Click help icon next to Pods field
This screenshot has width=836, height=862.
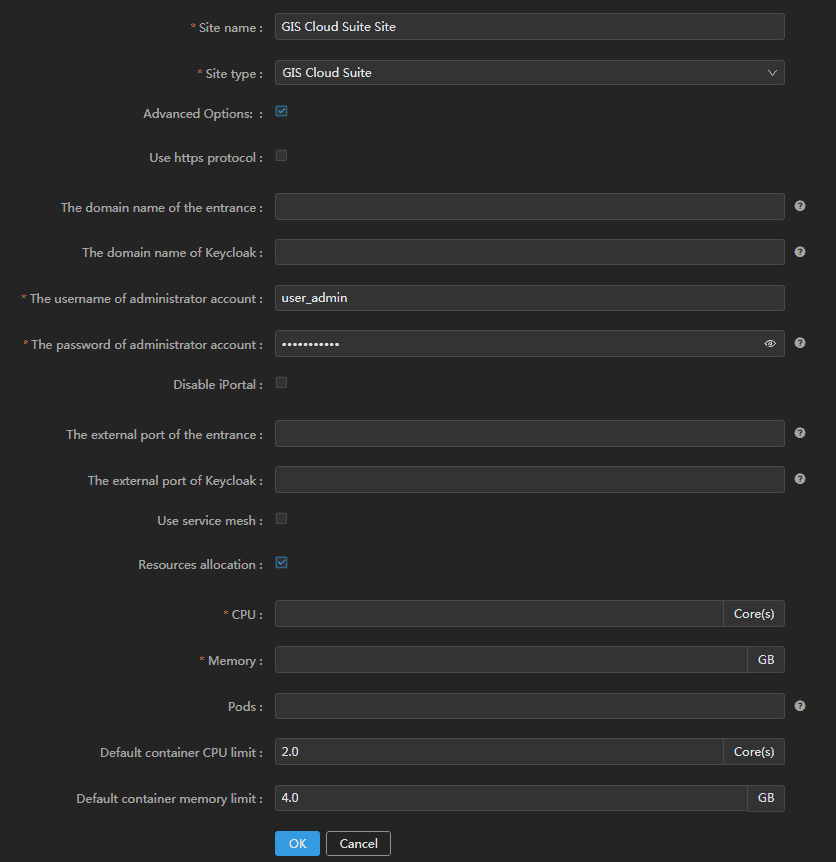(800, 706)
